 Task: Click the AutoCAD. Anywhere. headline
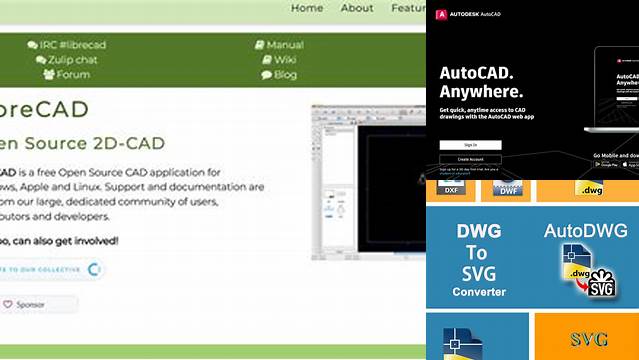[x=481, y=82]
